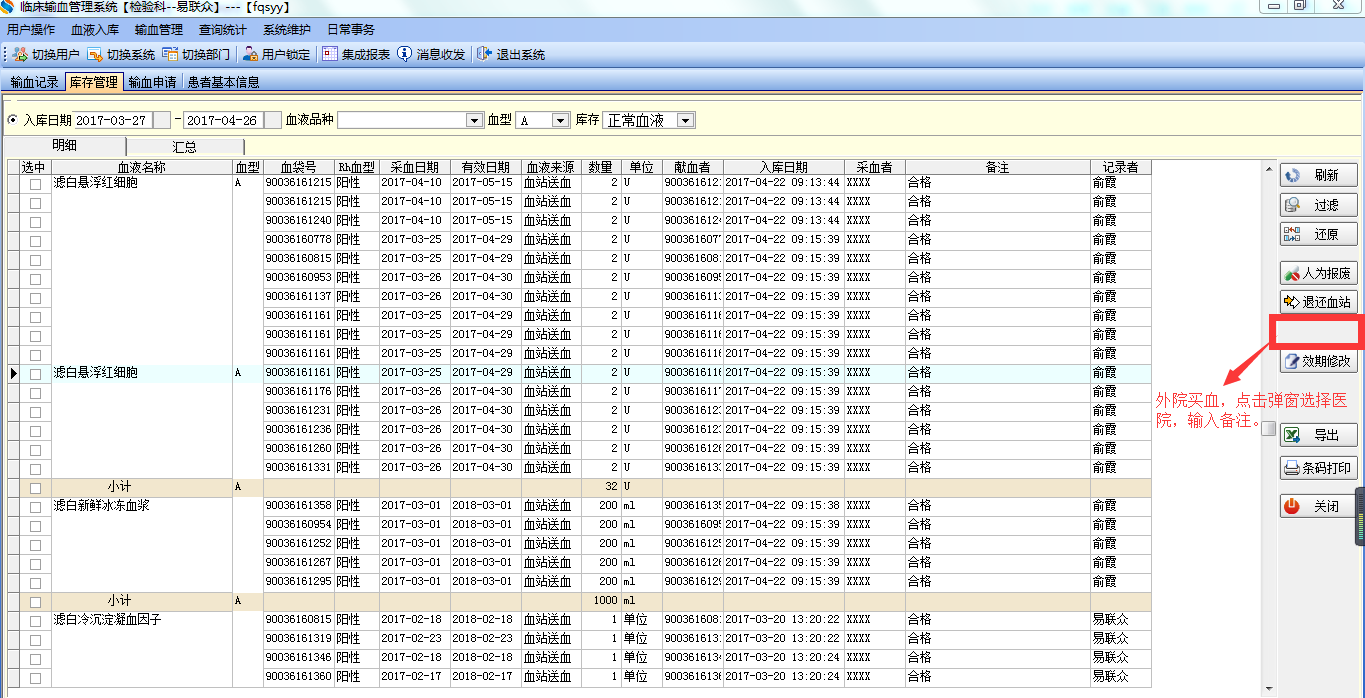
Task: Click the subtotal quantity 1000 cell
Action: (x=601, y=601)
